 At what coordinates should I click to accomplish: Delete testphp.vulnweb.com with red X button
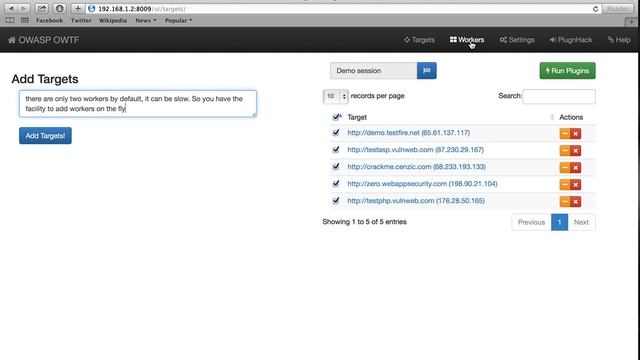(x=576, y=201)
